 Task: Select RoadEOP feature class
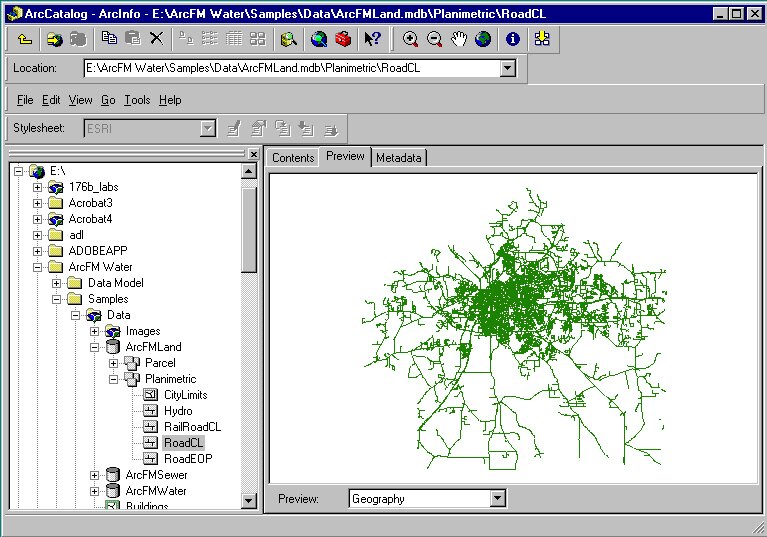point(188,459)
